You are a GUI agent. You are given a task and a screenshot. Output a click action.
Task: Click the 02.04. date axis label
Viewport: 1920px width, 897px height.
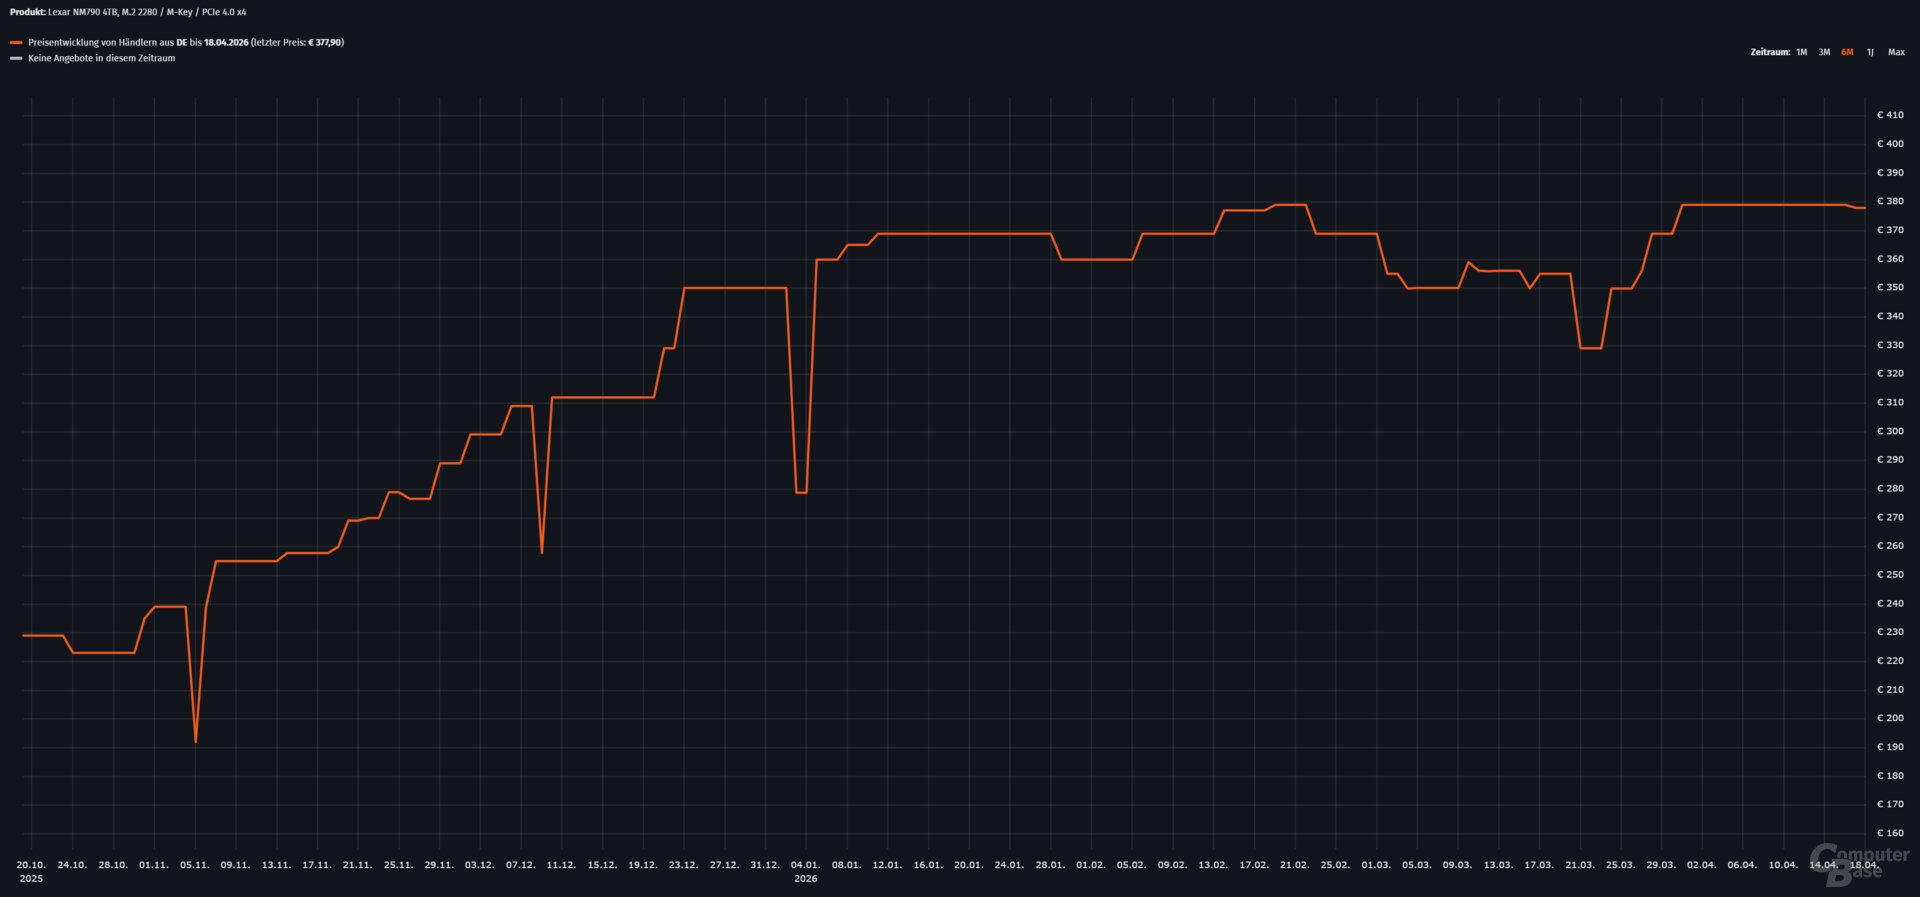point(1701,865)
